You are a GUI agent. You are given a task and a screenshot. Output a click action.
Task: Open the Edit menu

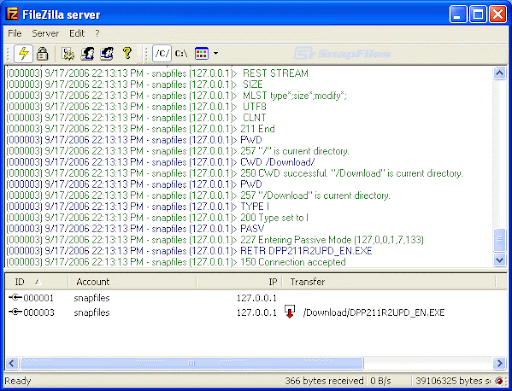pos(77,33)
